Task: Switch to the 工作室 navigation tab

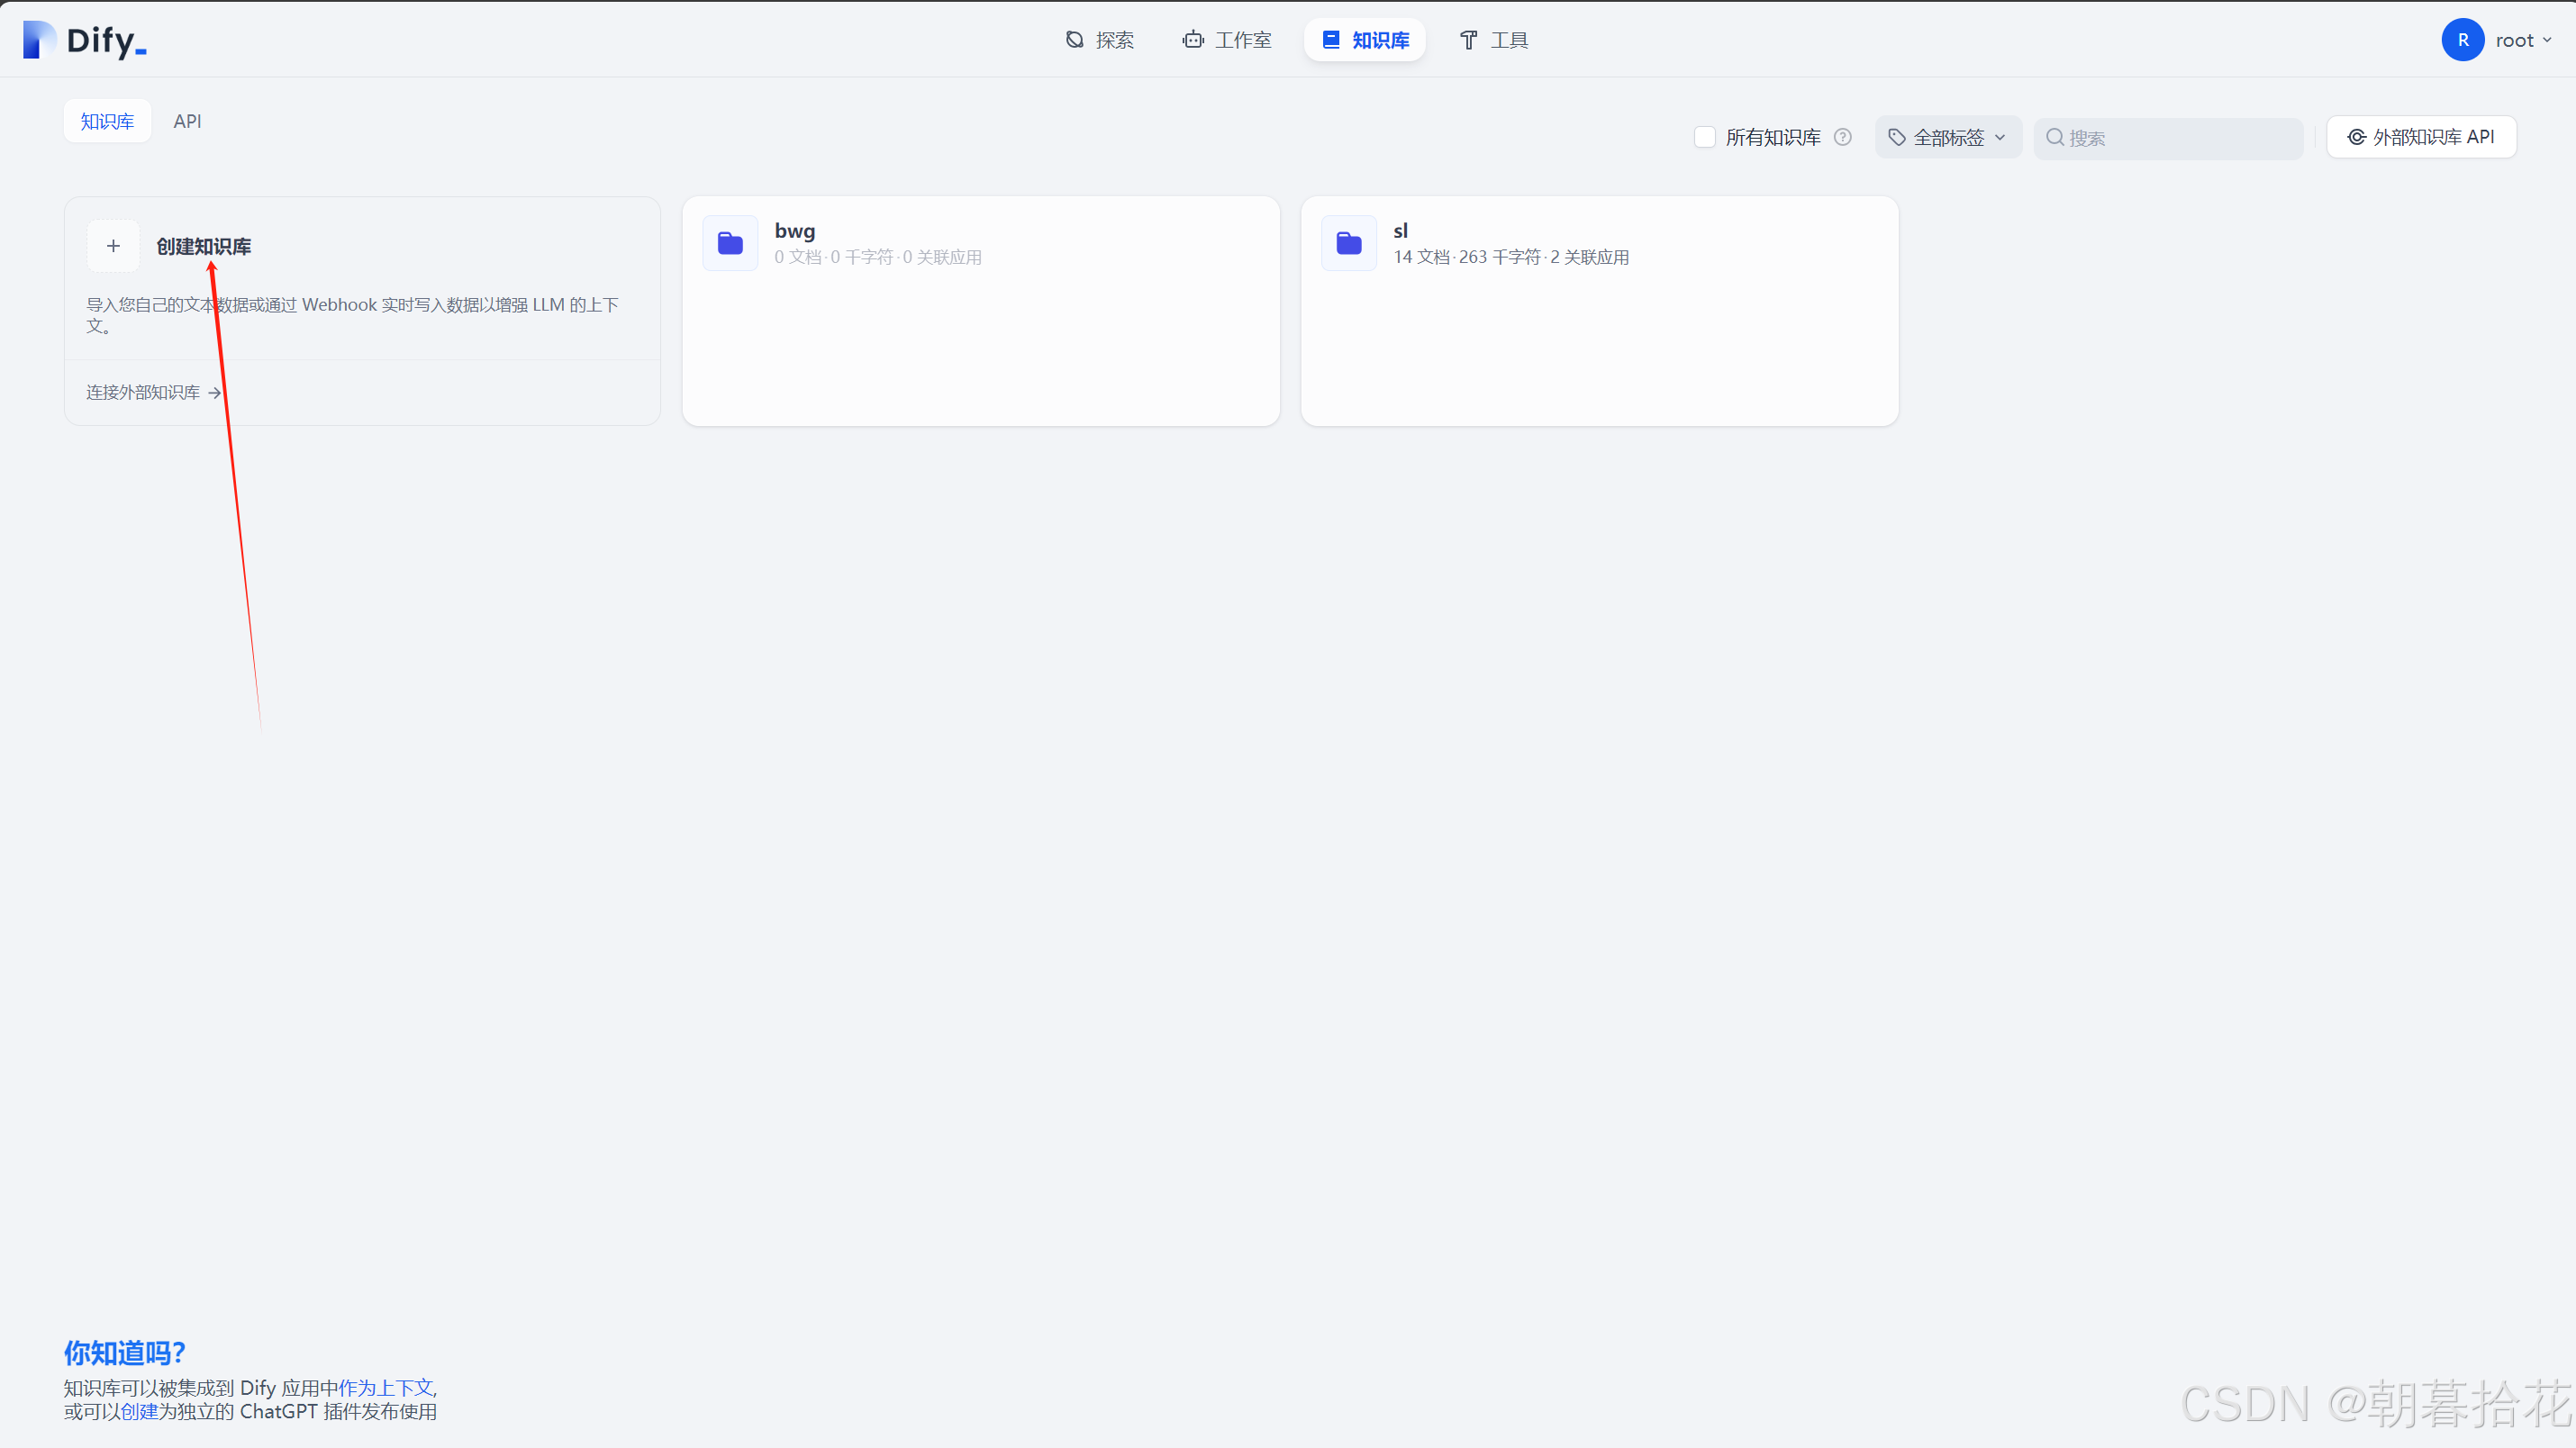Action: point(1227,40)
